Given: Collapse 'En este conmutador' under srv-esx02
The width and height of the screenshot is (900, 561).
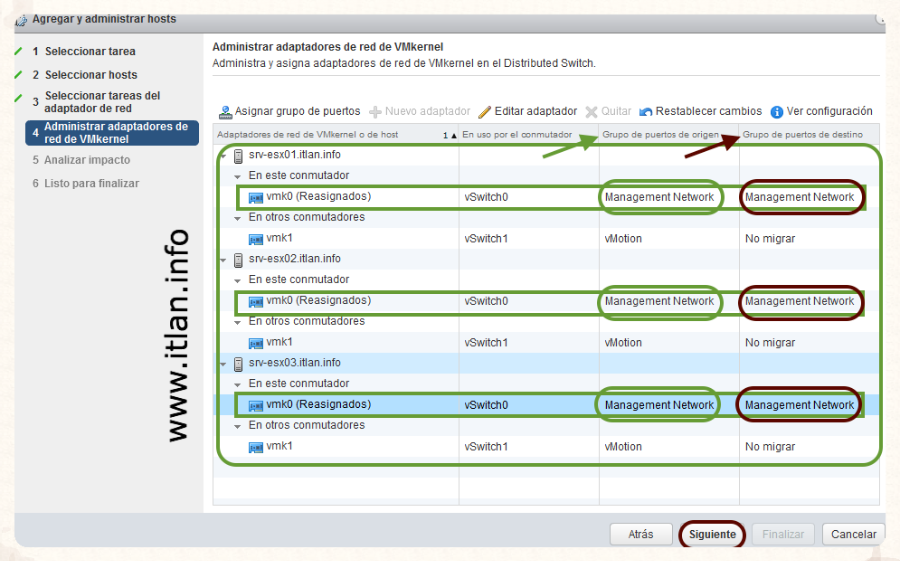Looking at the screenshot, I should [238, 280].
